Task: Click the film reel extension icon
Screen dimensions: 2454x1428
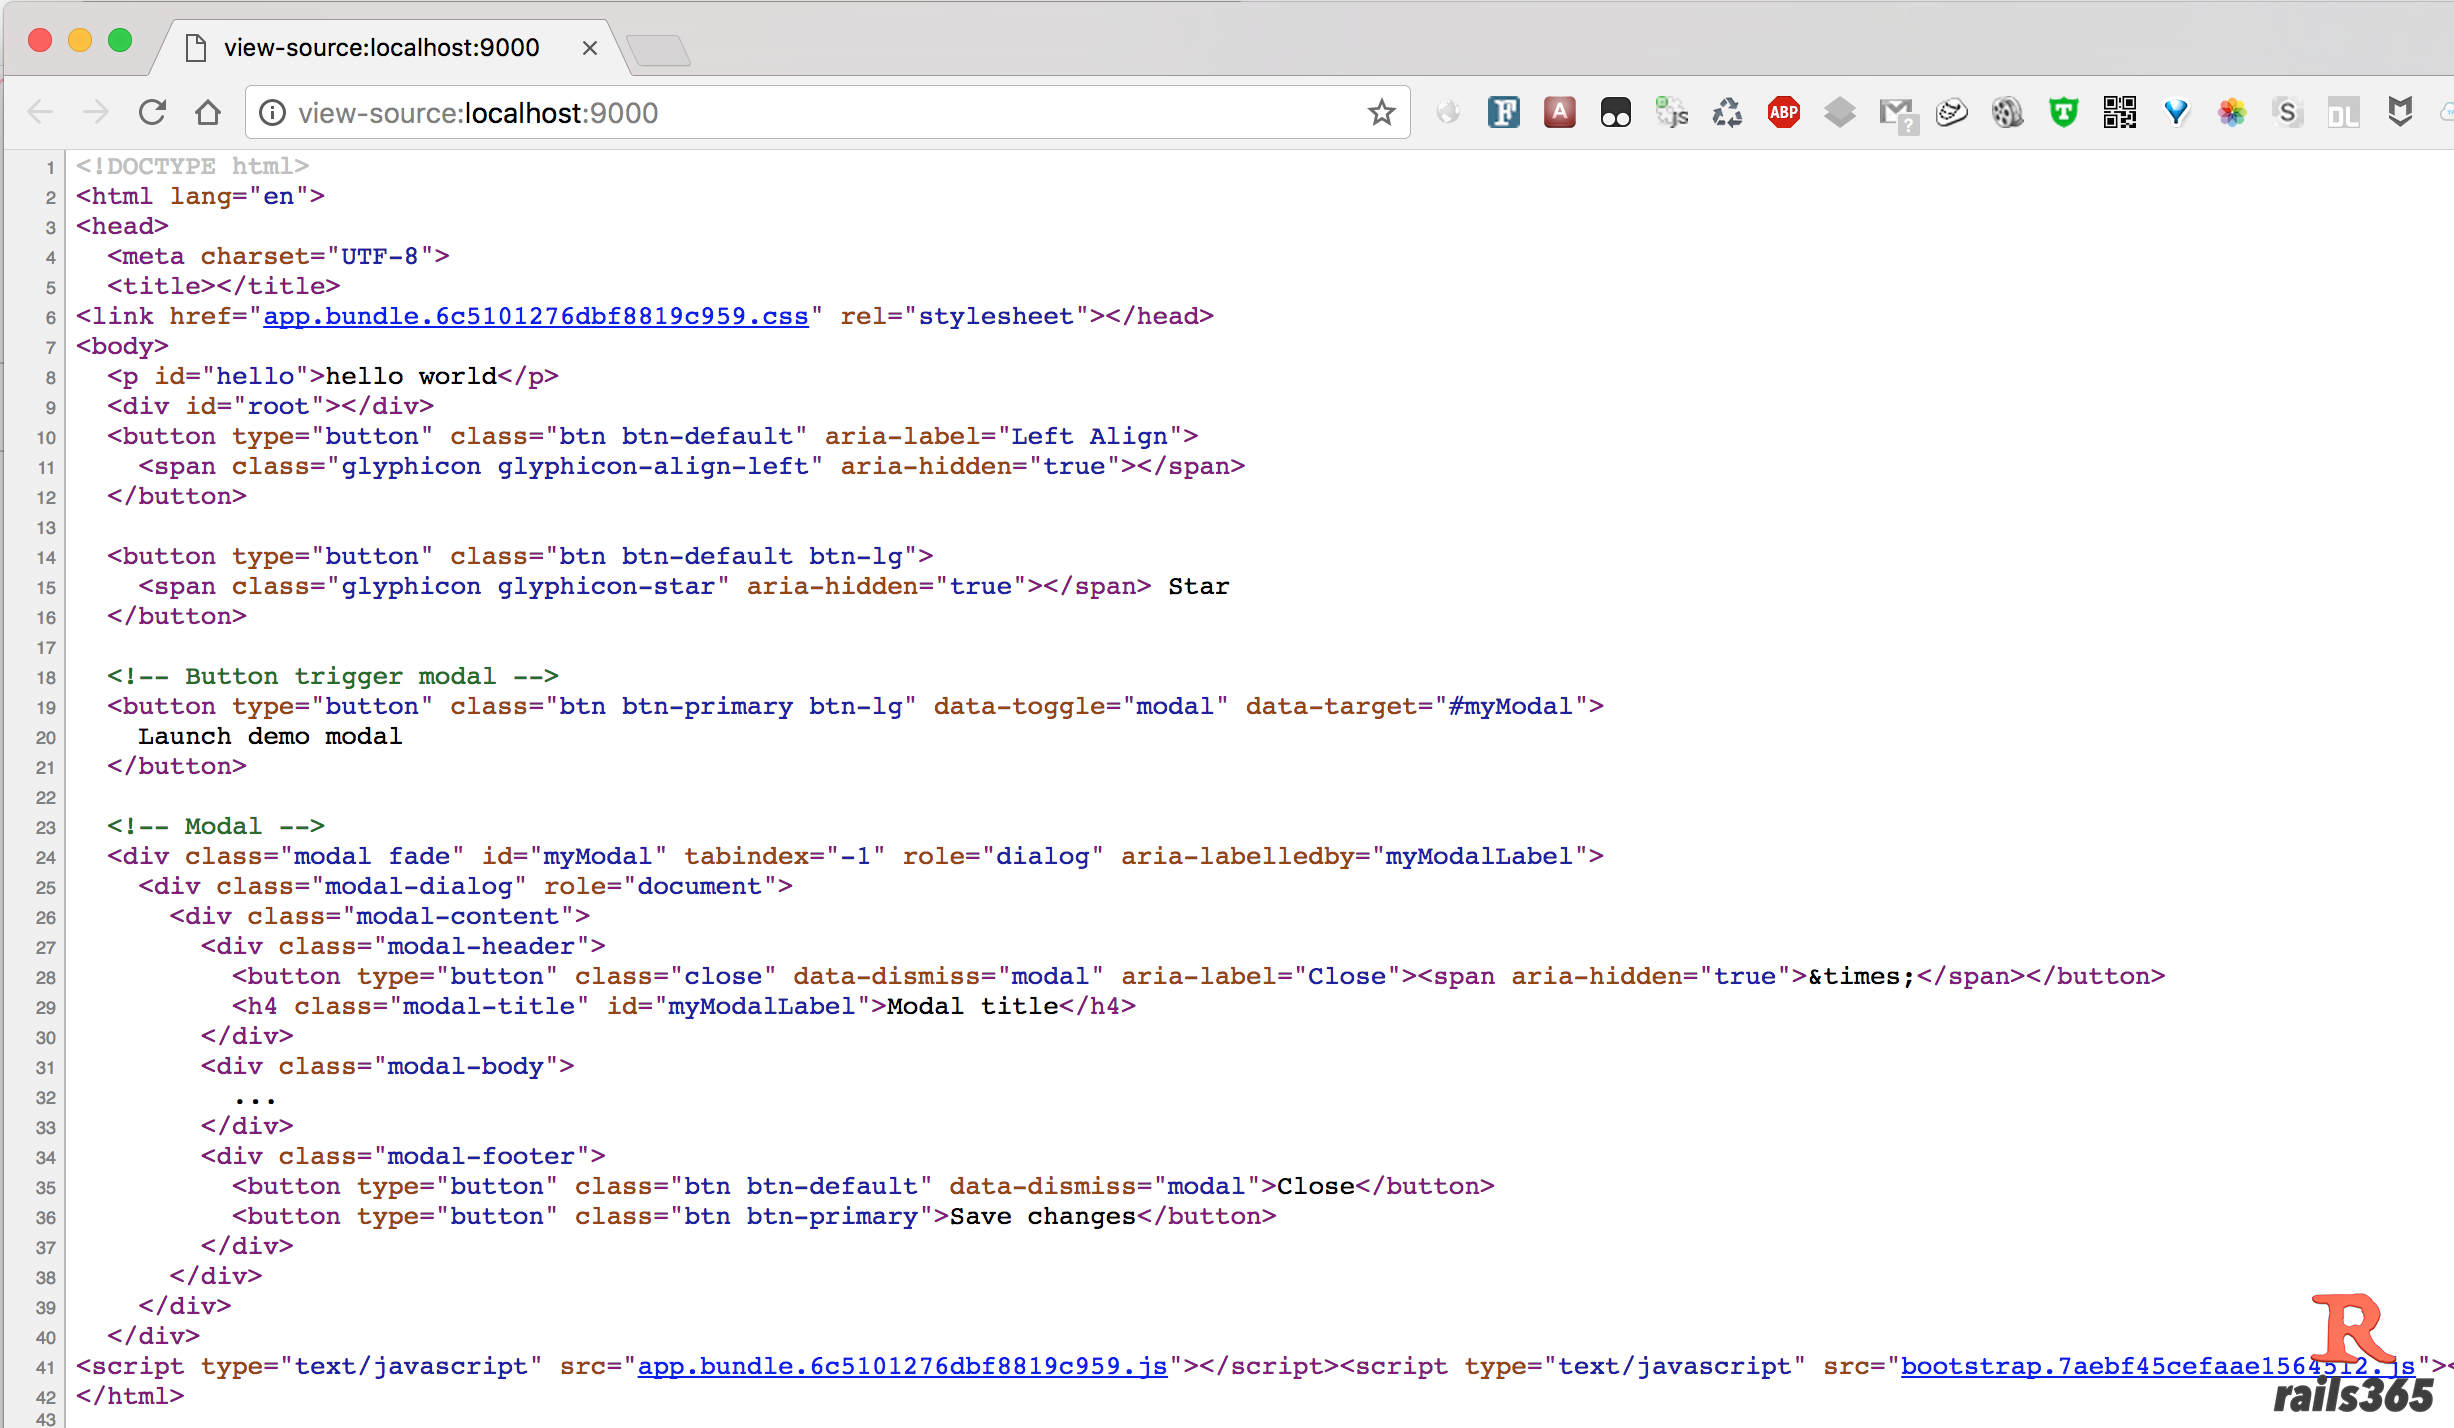Action: click(x=2007, y=113)
